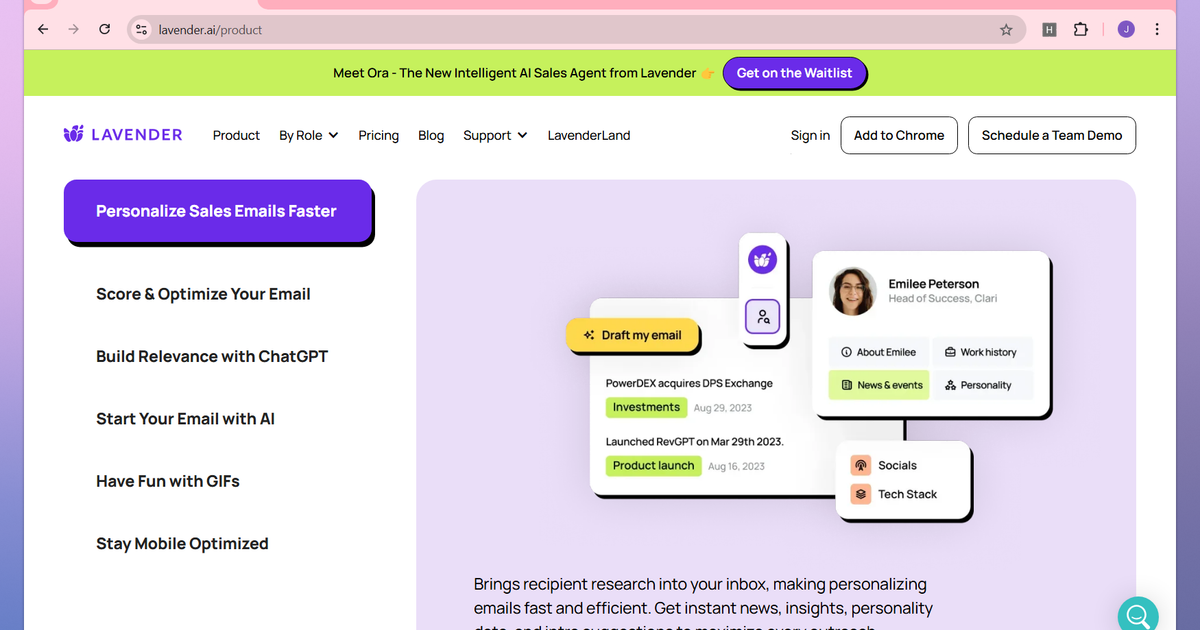The image size is (1200, 630).
Task: Select Score & Optimize Your Email
Action: click(x=203, y=294)
